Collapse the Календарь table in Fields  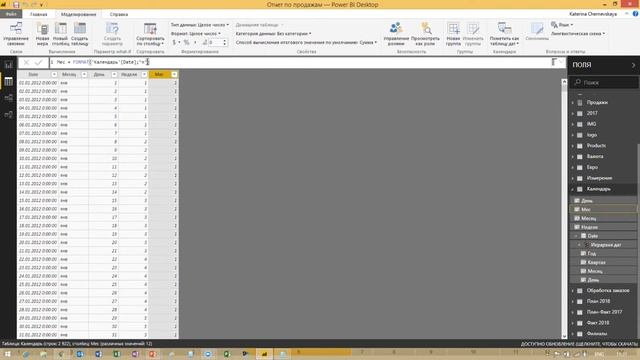(x=573, y=189)
